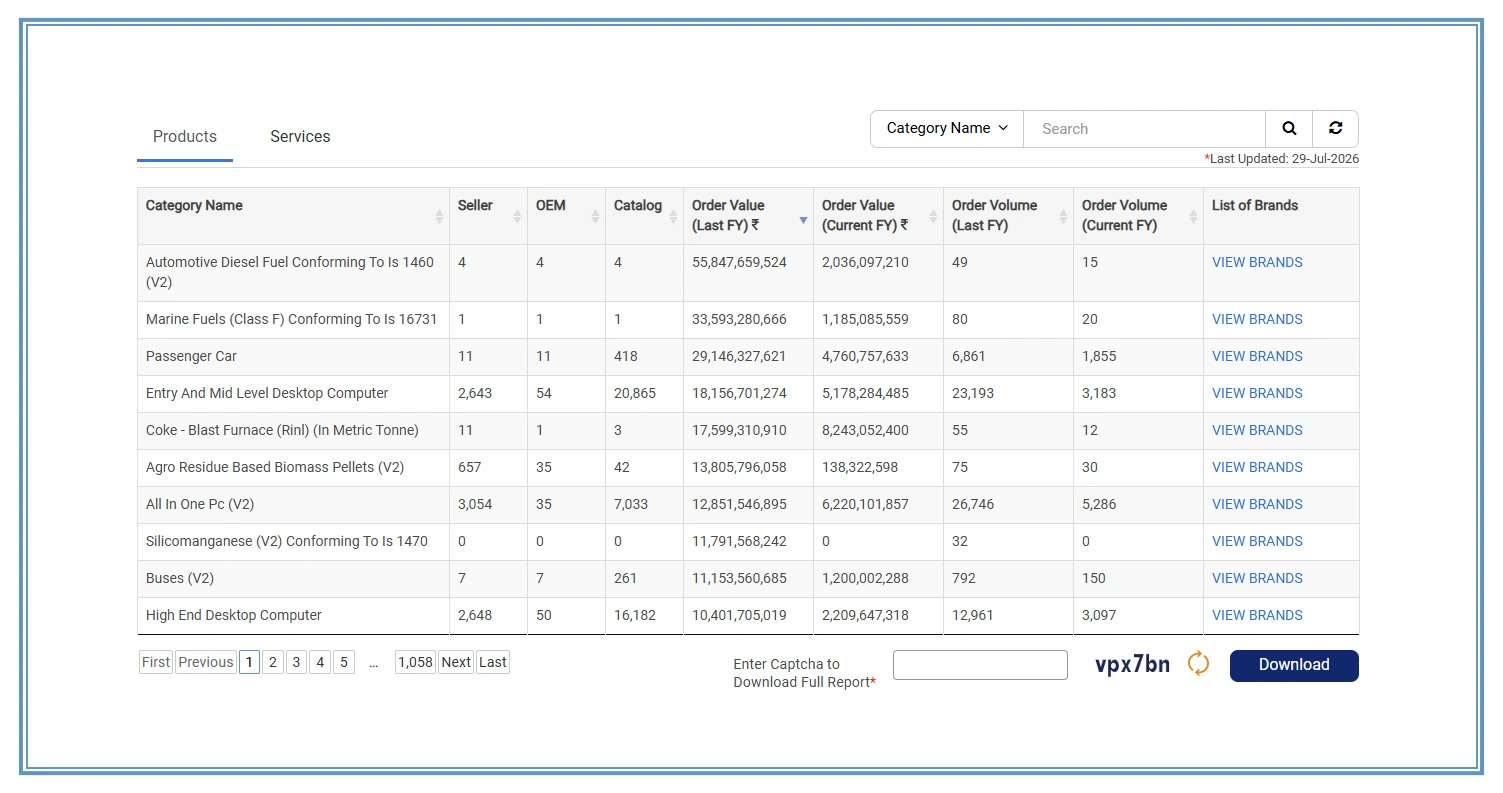The width and height of the screenshot is (1503, 793).
Task: Click the magnifier search icon button
Action: (1289, 129)
